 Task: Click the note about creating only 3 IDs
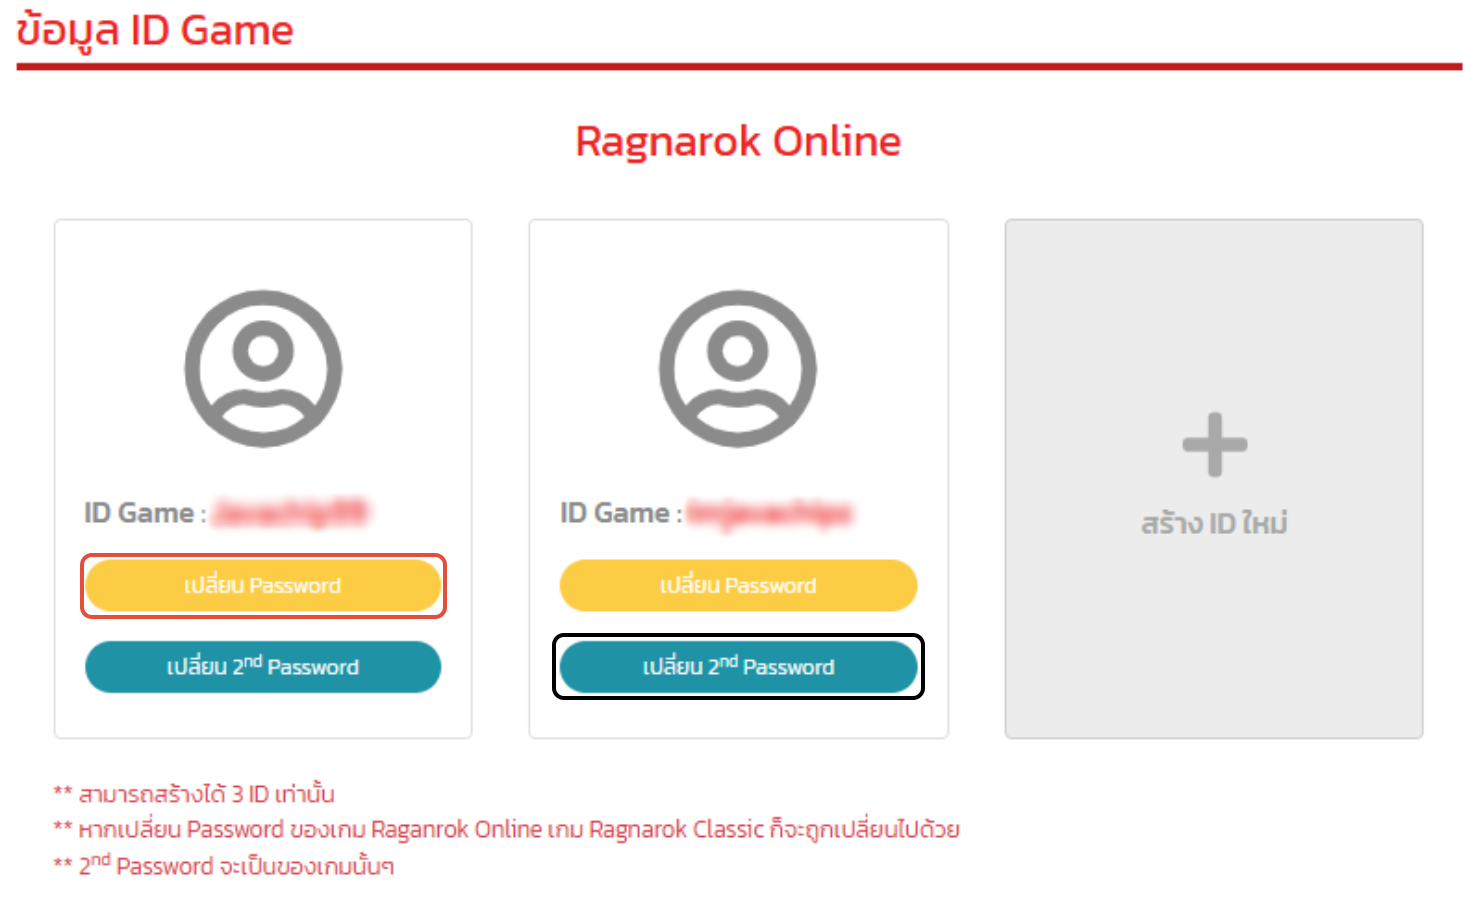[194, 794]
